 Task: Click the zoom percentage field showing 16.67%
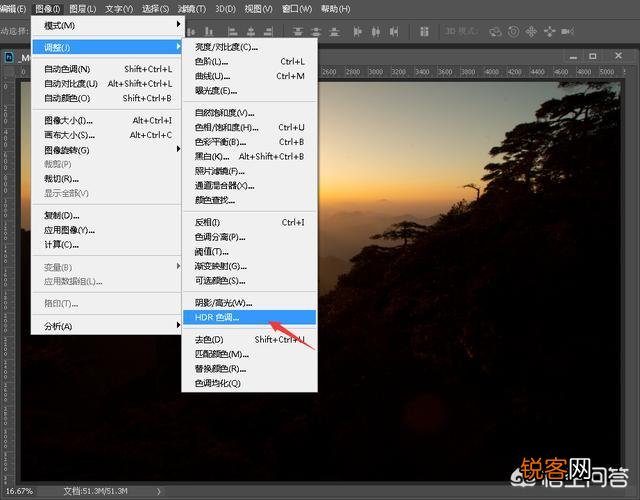pyautogui.click(x=20, y=492)
